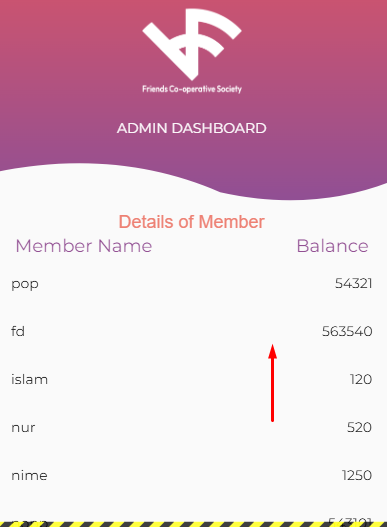Select the 'Friends Co-operative Society' caption text
The width and height of the screenshot is (387, 527).
click(192, 89)
